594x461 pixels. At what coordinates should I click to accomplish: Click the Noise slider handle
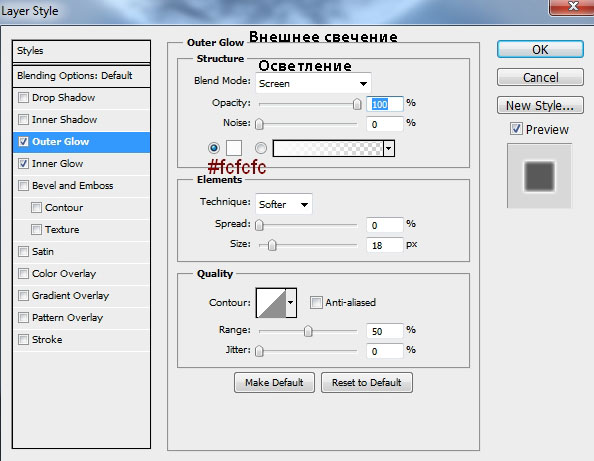pos(259,124)
